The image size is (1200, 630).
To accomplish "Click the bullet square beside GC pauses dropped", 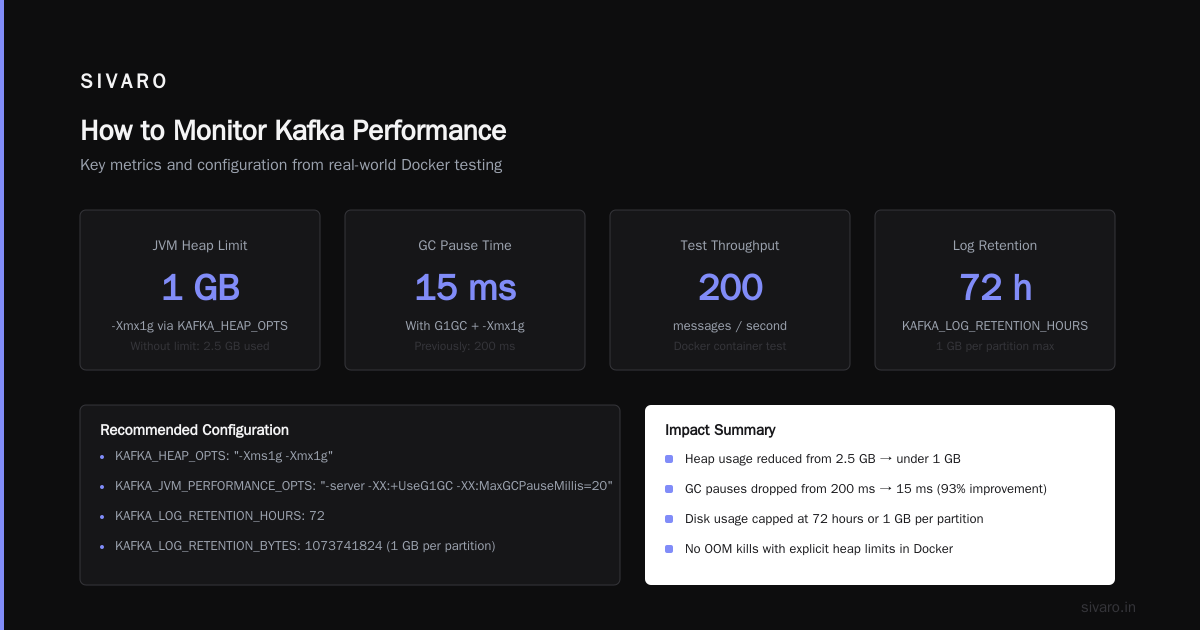I will pyautogui.click(x=669, y=489).
